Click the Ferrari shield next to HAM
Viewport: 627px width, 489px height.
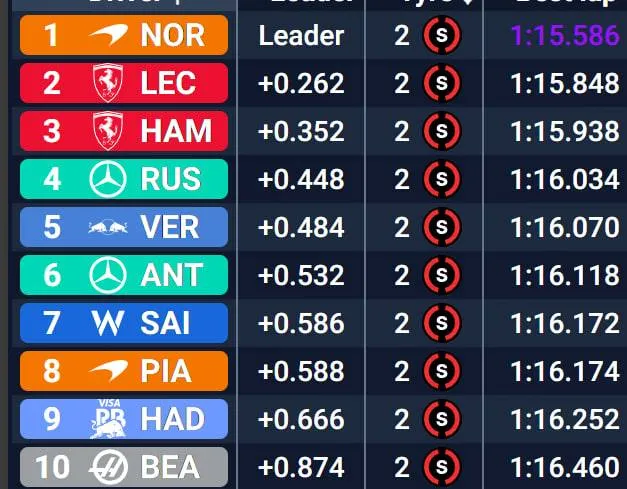point(107,131)
